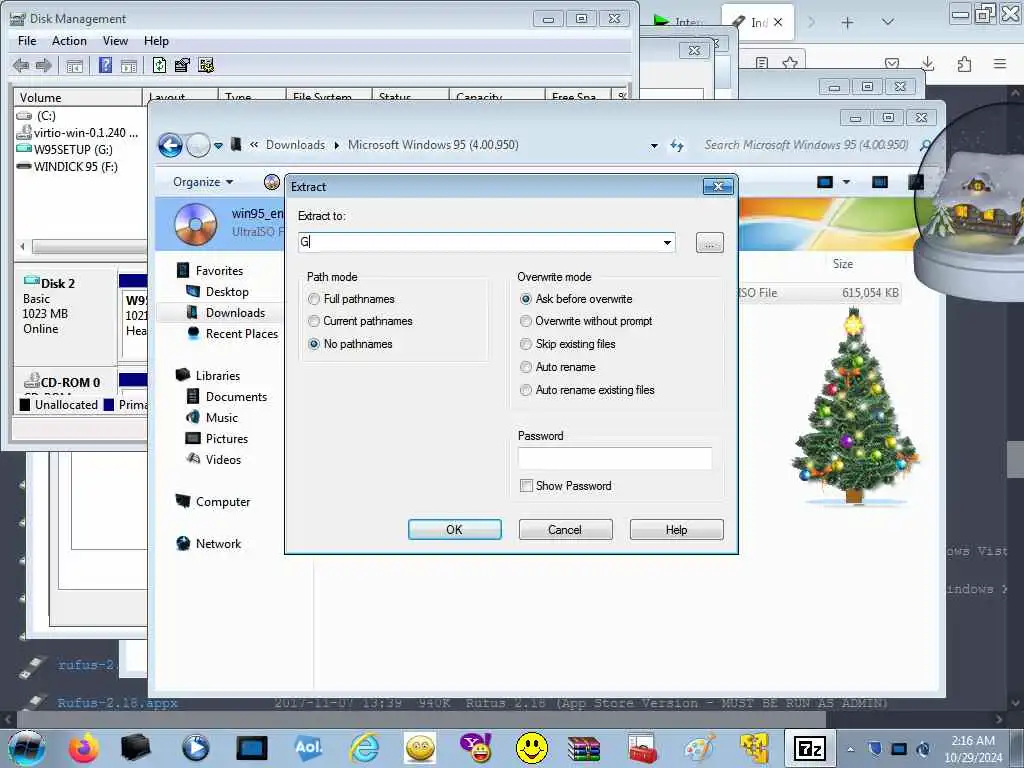The width and height of the screenshot is (1024, 768).
Task: Click browse ellipsis button beside path
Action: 710,243
